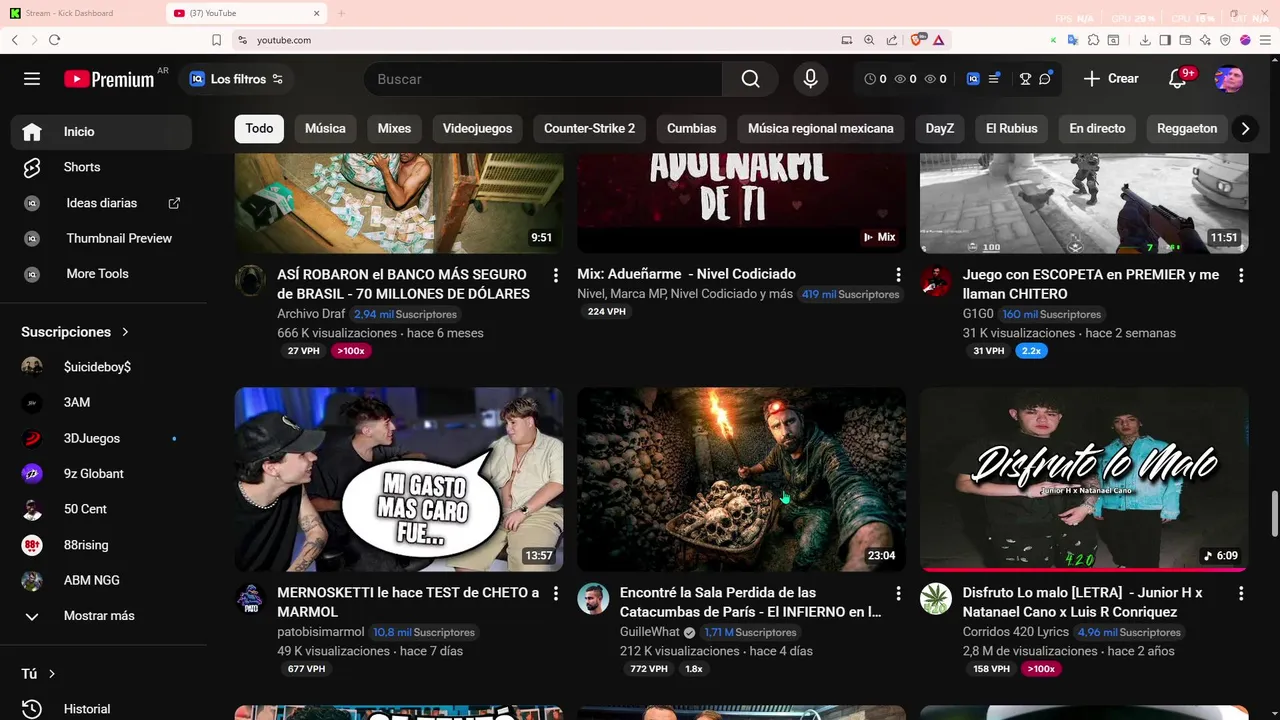Select the Reggaeton chip
This screenshot has width=1280, height=720.
pyautogui.click(x=1187, y=128)
